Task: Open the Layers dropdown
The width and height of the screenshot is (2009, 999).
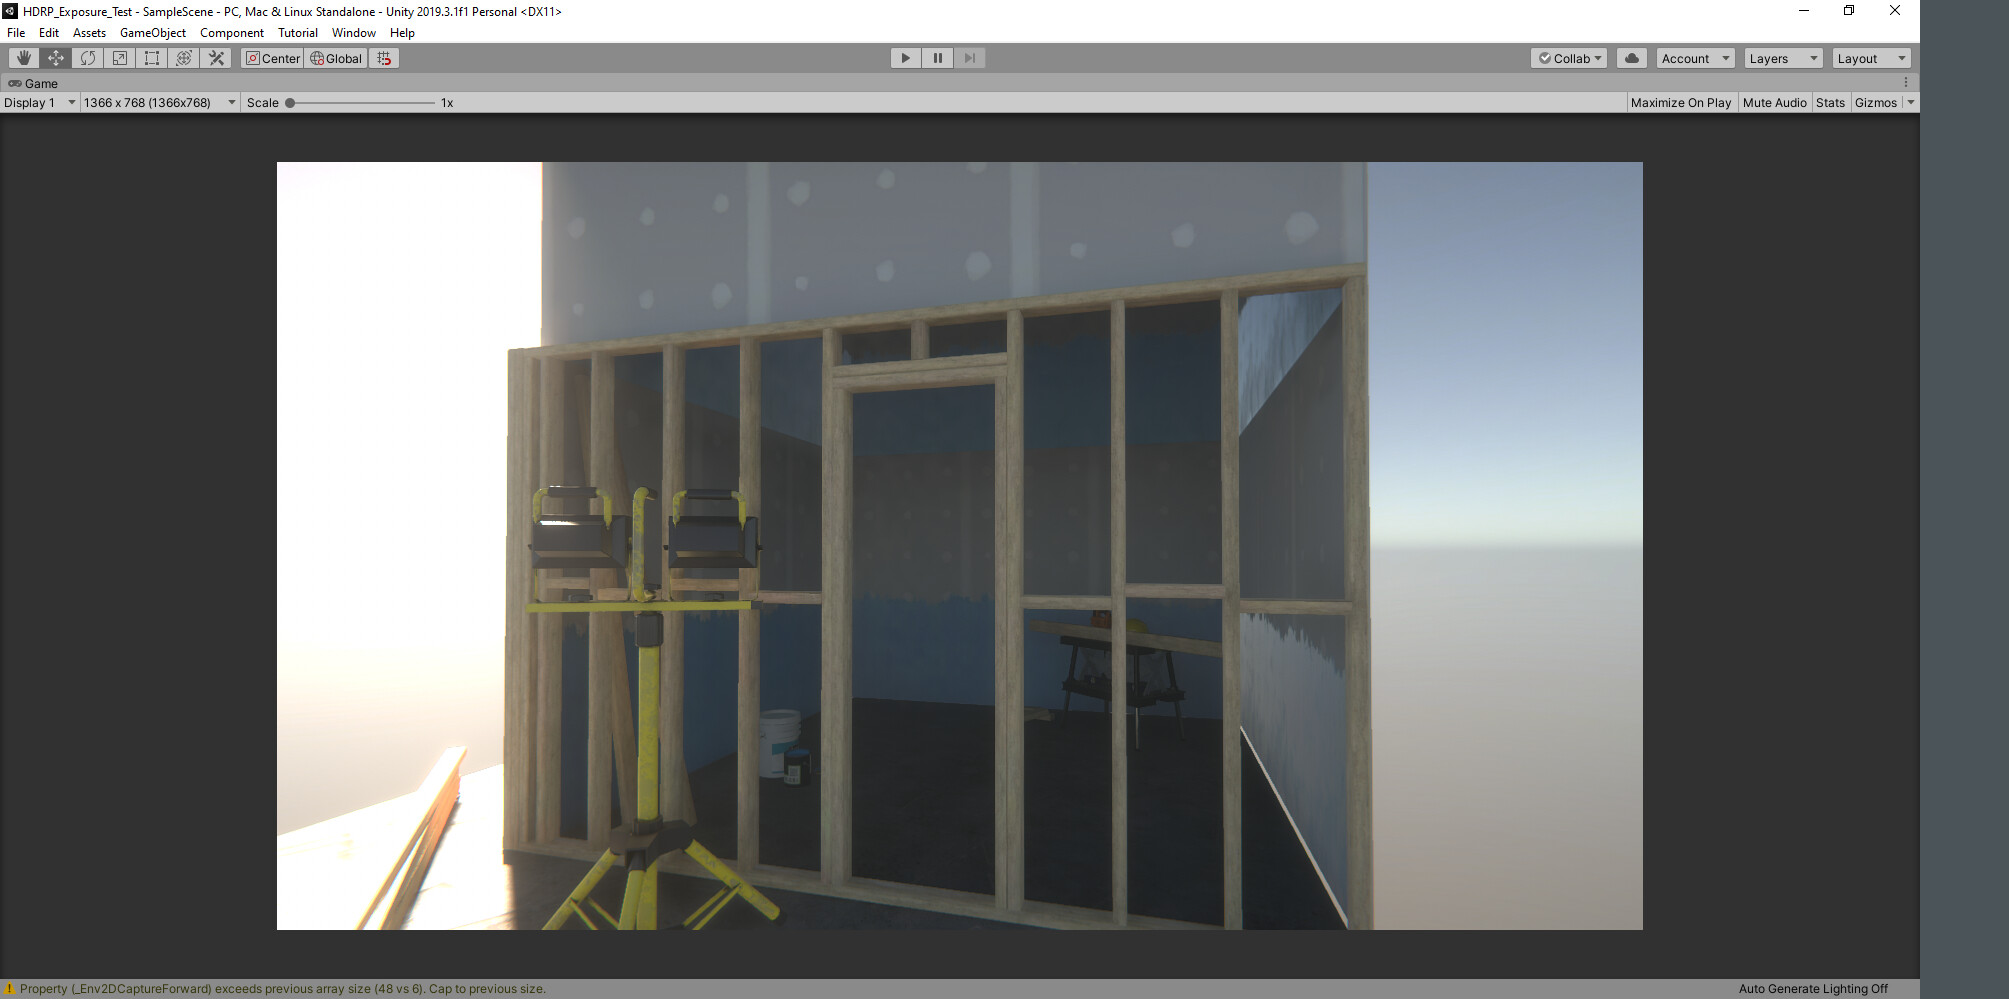Action: (x=1781, y=58)
